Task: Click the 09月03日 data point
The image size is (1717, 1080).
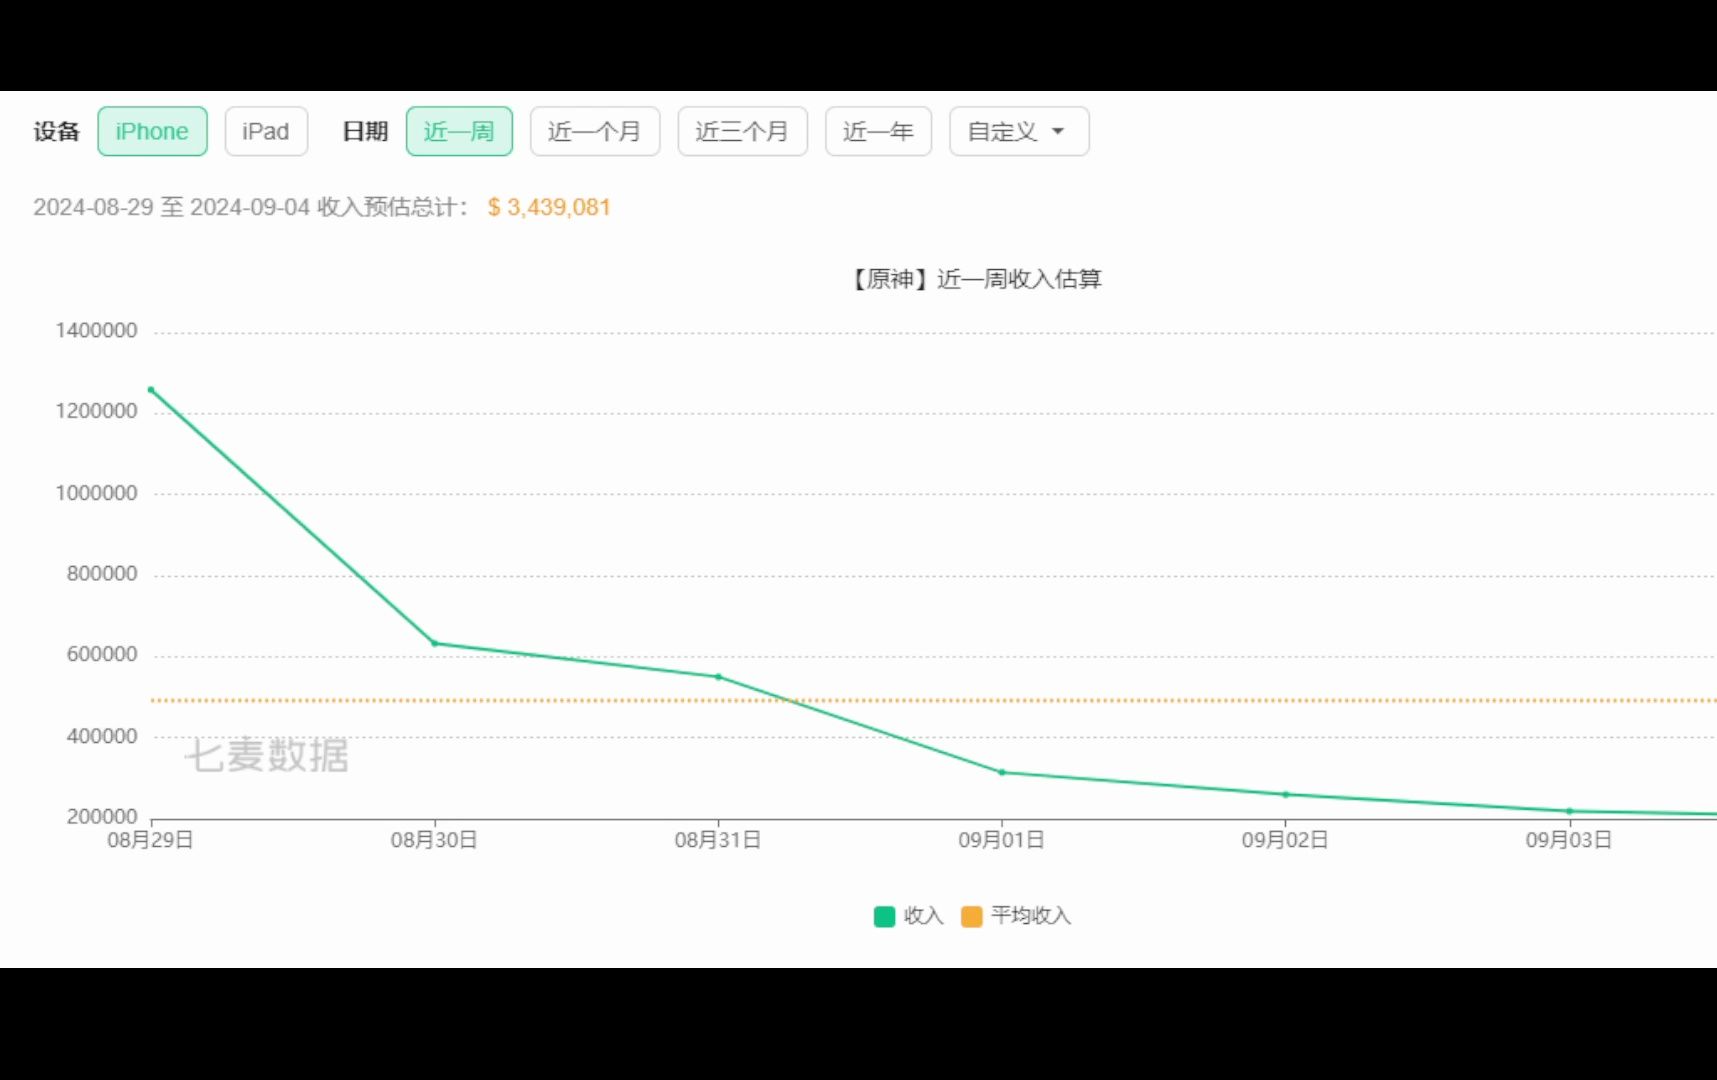Action: pyautogui.click(x=1569, y=811)
